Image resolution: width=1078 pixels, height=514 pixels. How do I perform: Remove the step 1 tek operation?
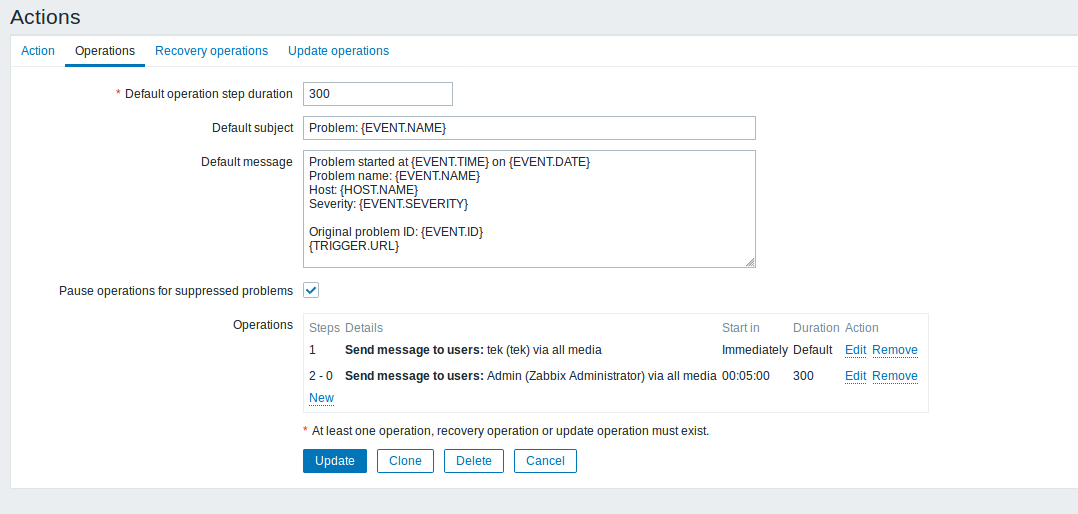pyautogui.click(x=894, y=350)
